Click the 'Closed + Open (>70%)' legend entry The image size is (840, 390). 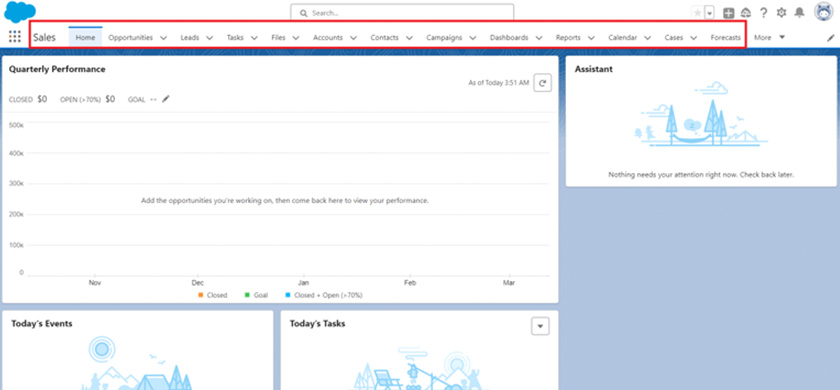324,295
